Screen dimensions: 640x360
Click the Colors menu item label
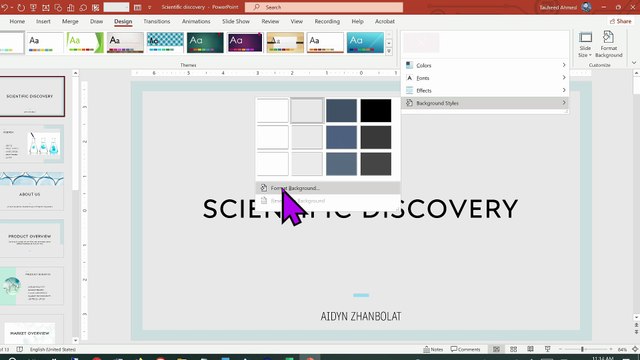coord(424,65)
